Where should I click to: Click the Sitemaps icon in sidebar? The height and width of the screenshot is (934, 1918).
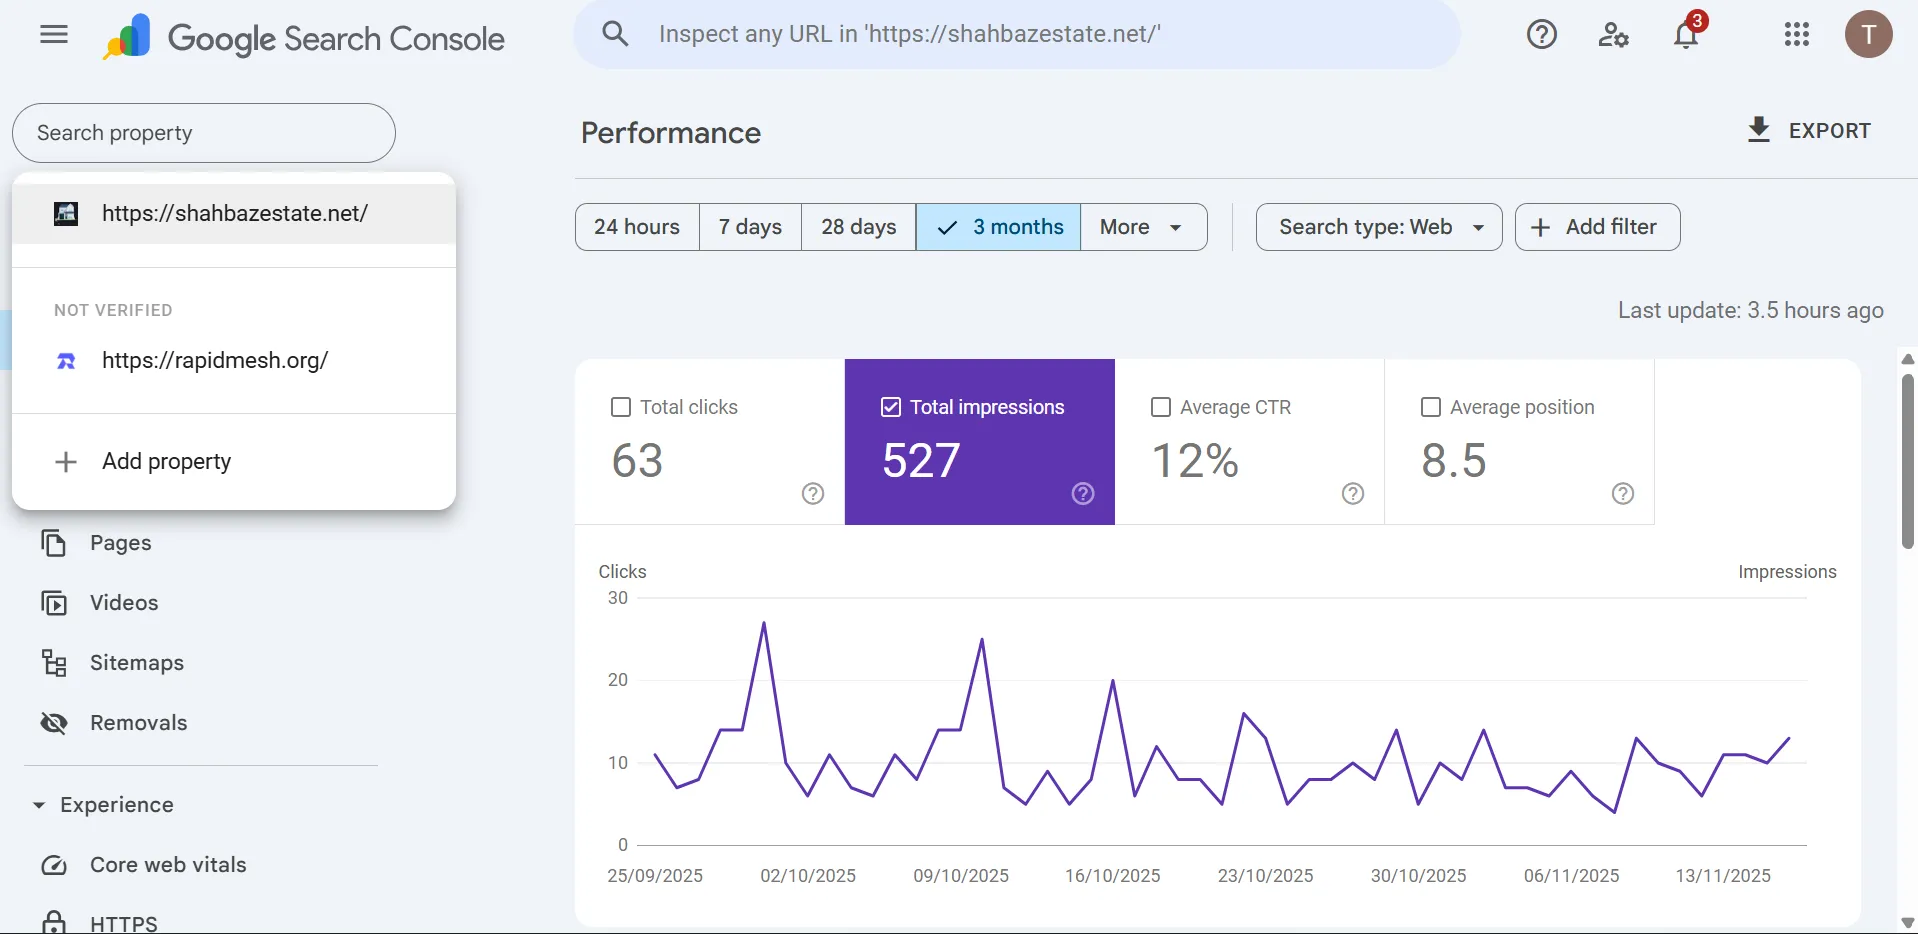pyautogui.click(x=54, y=663)
